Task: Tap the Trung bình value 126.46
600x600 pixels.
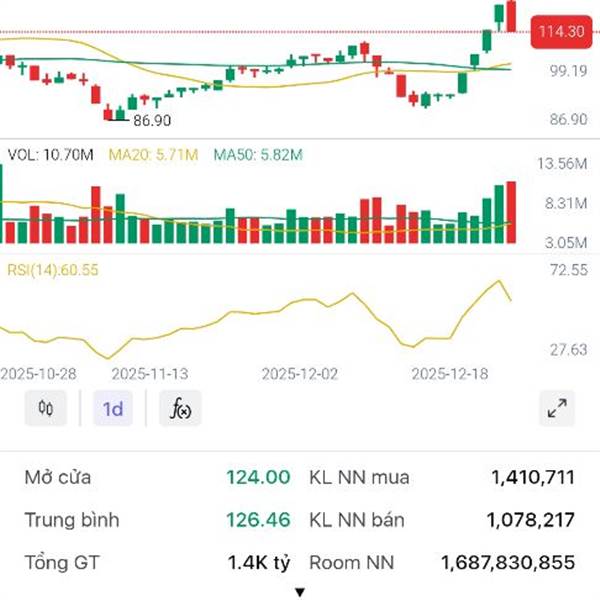Action: pyautogui.click(x=258, y=520)
